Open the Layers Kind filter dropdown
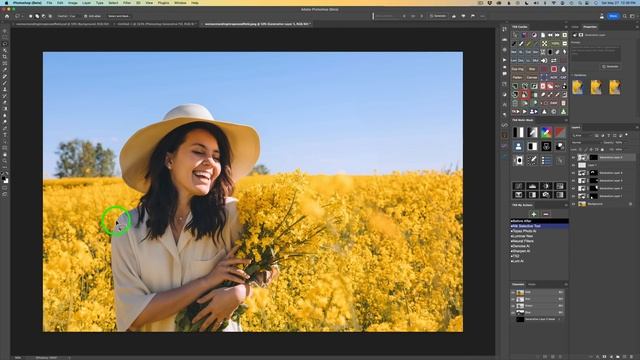Screen dimensions: 640x360 point(583,135)
